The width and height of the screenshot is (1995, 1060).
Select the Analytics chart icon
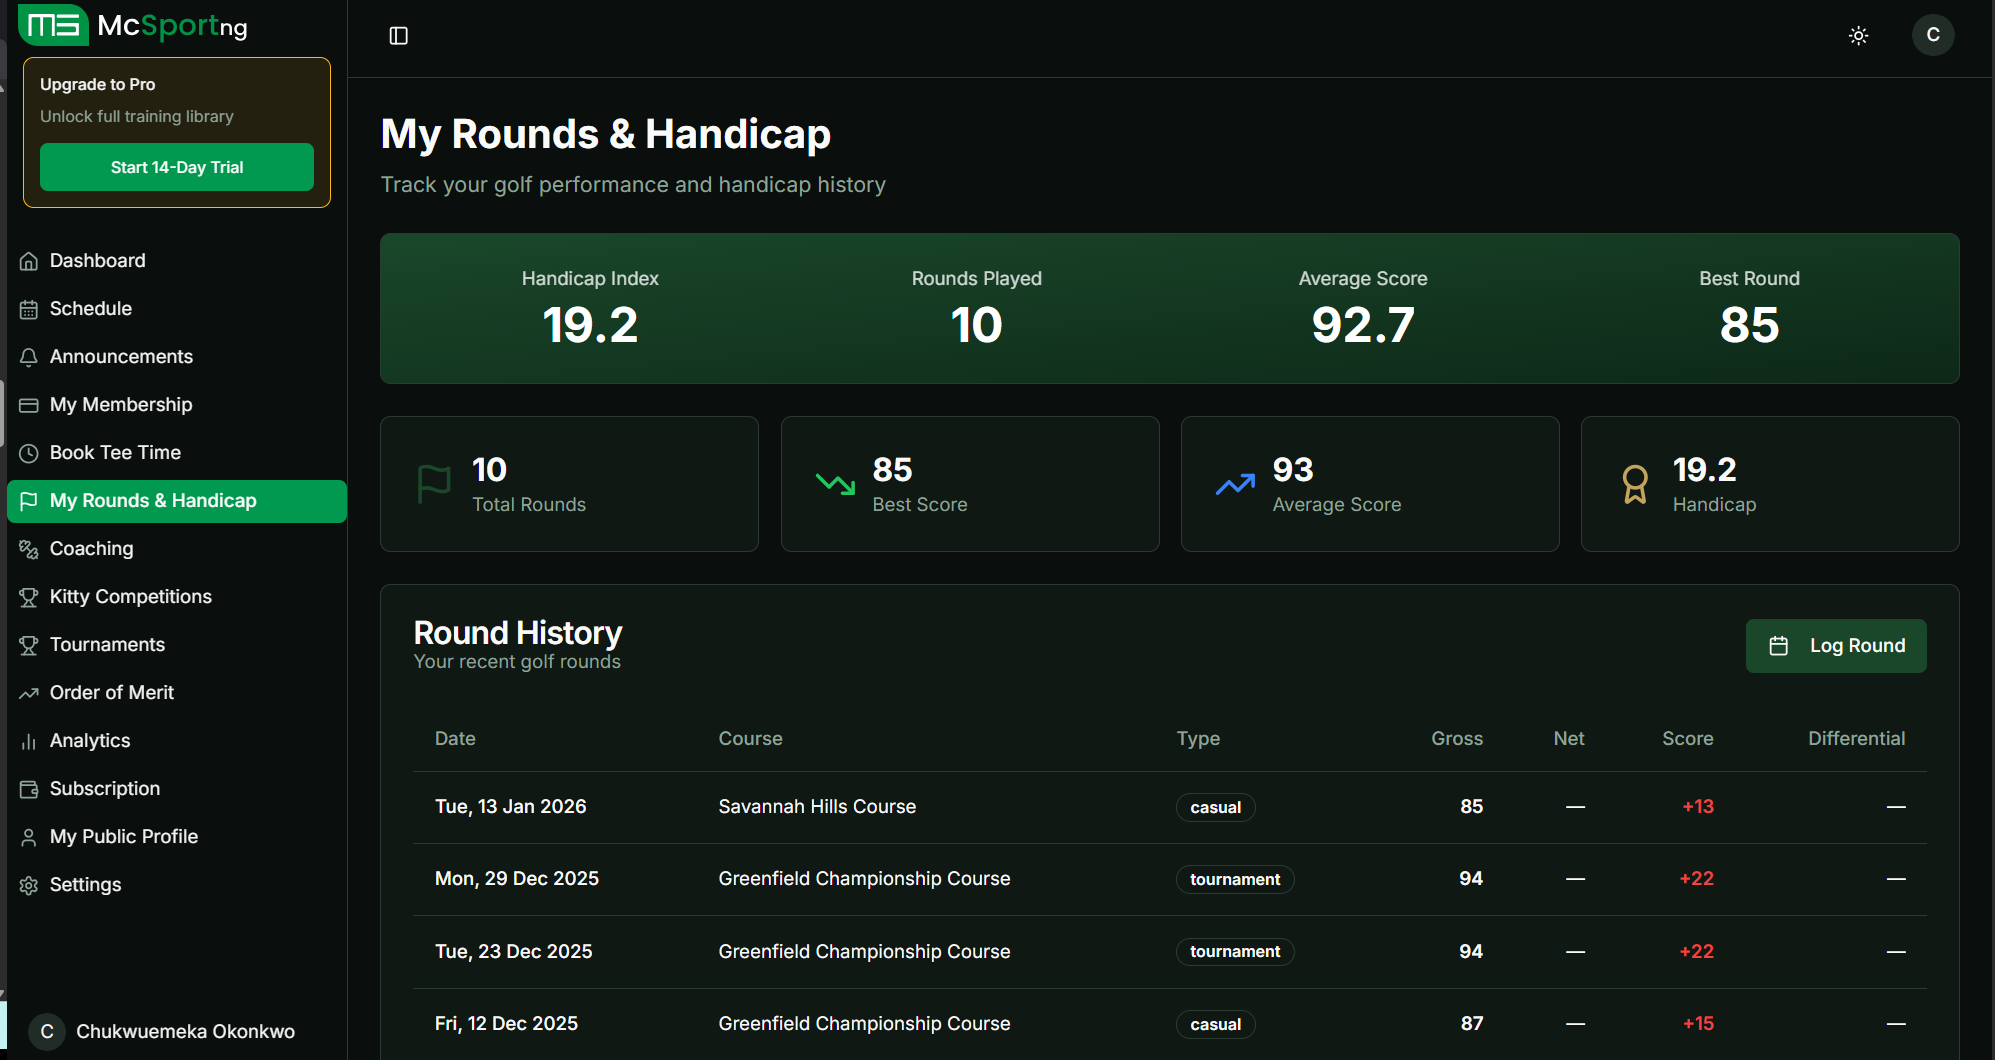(x=29, y=740)
